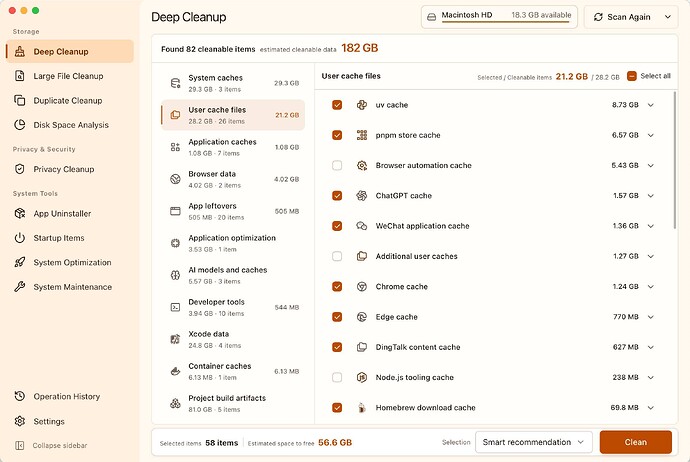Image resolution: width=690 pixels, height=462 pixels.
Task: Click the Startup Items power icon
Action: coord(20,238)
